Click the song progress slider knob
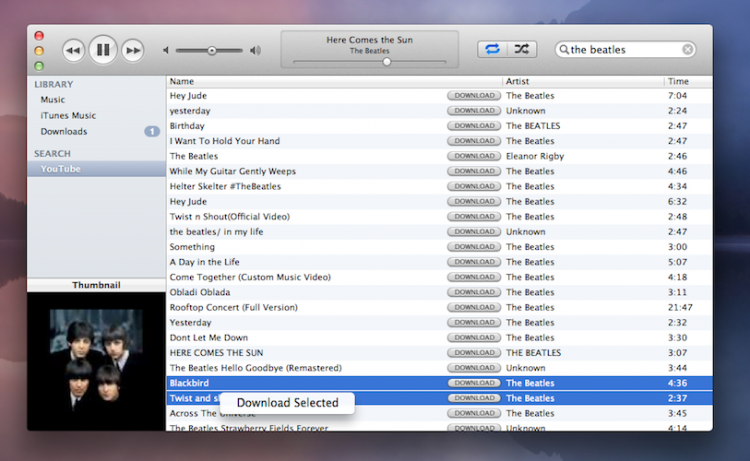This screenshot has height=461, width=750. click(386, 62)
